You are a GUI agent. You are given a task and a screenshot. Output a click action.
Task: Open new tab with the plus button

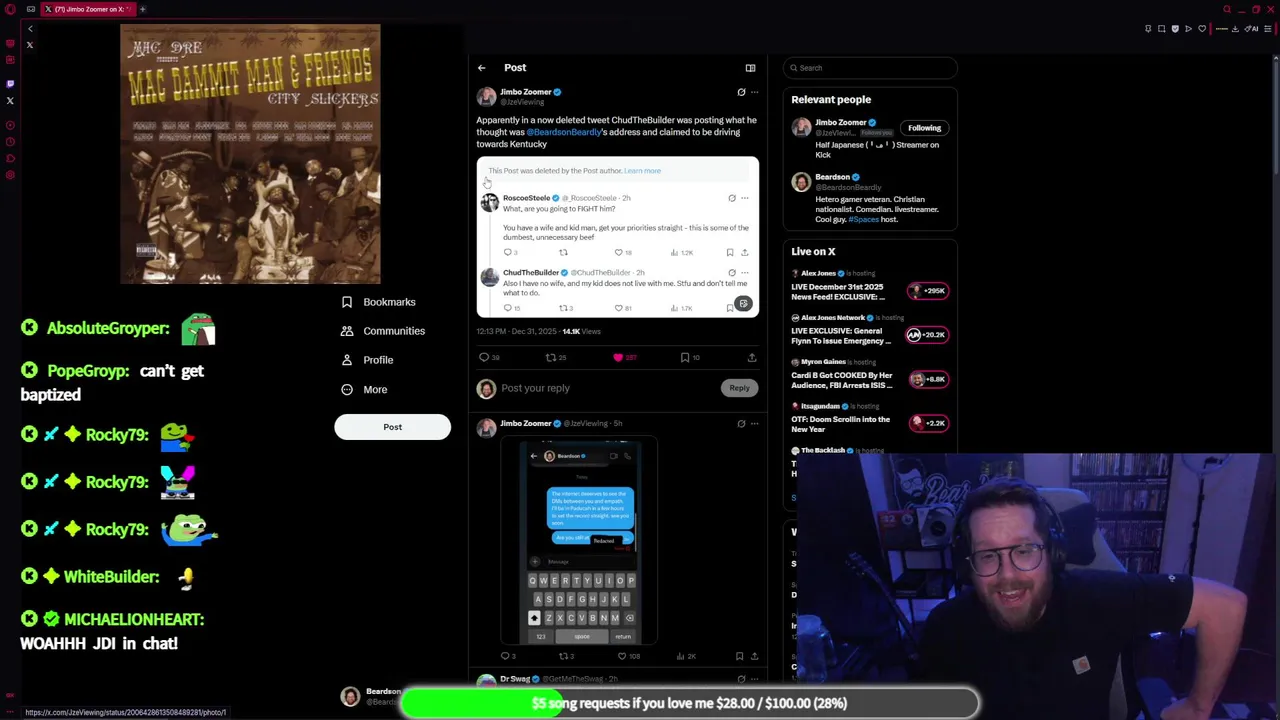pyautogui.click(x=142, y=9)
